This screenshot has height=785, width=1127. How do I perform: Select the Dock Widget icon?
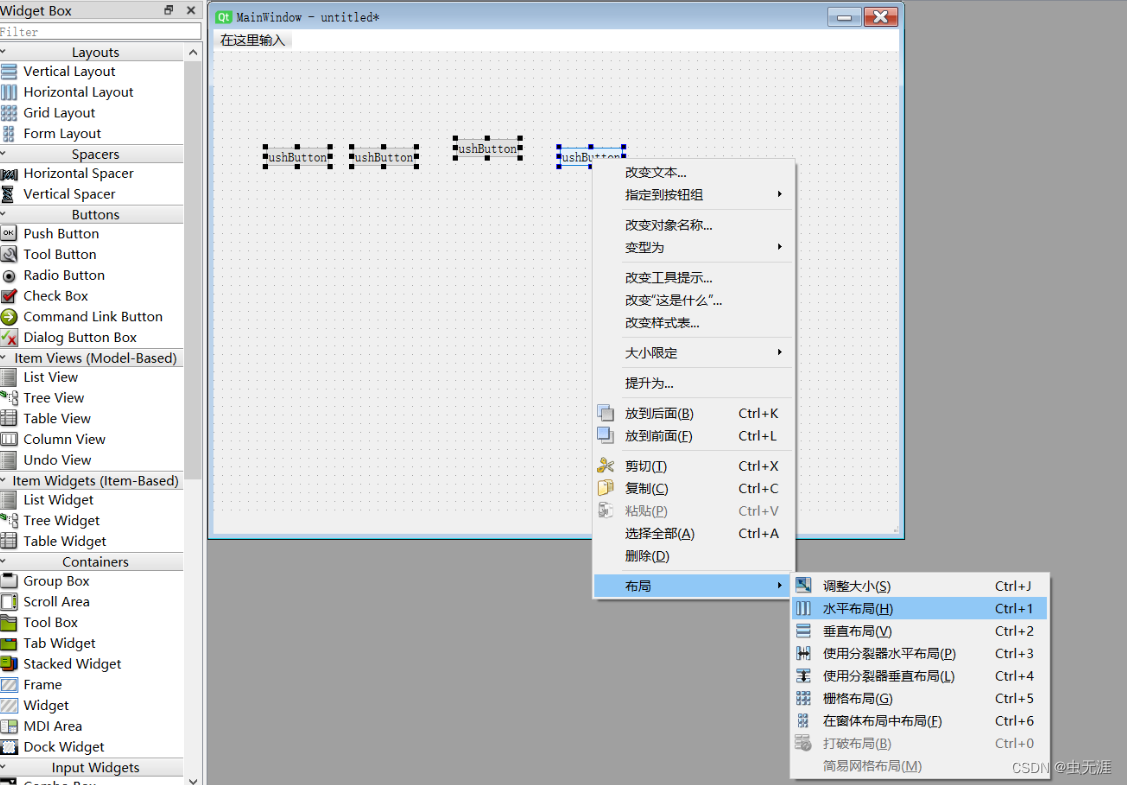pyautogui.click(x=10, y=746)
